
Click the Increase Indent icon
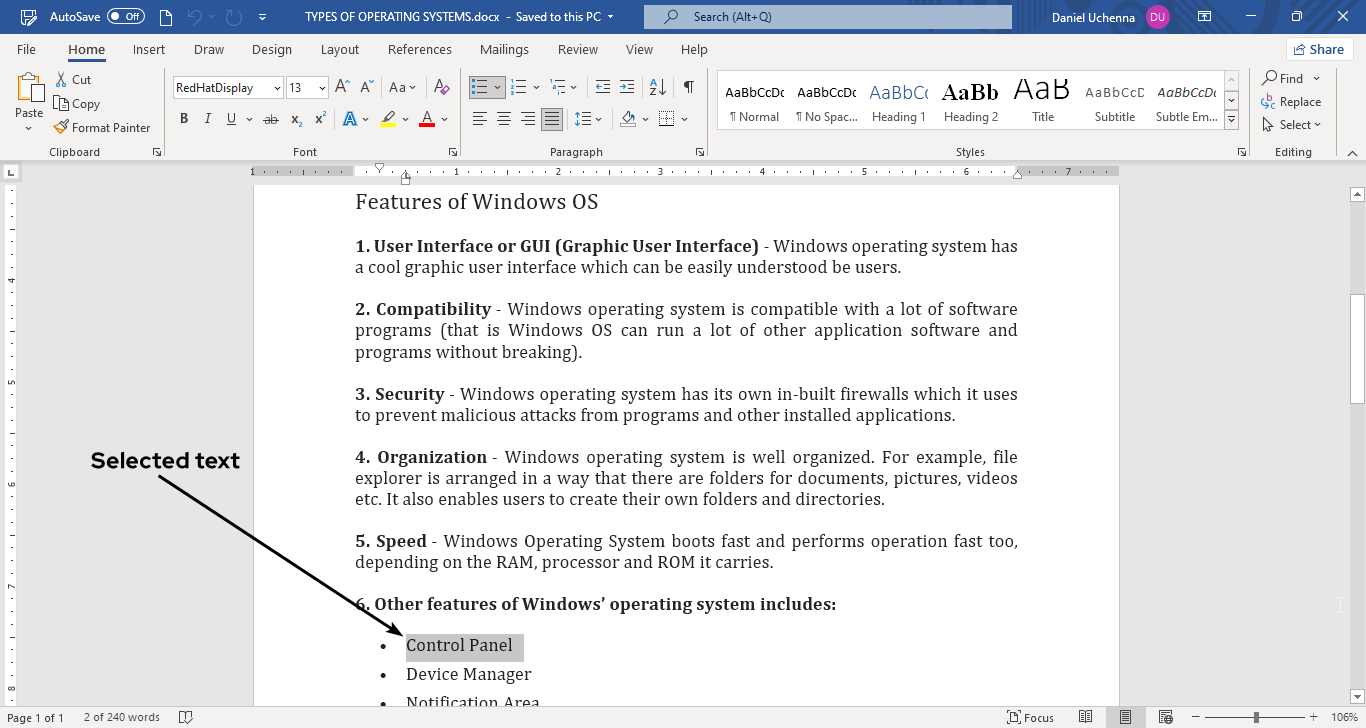pos(627,88)
